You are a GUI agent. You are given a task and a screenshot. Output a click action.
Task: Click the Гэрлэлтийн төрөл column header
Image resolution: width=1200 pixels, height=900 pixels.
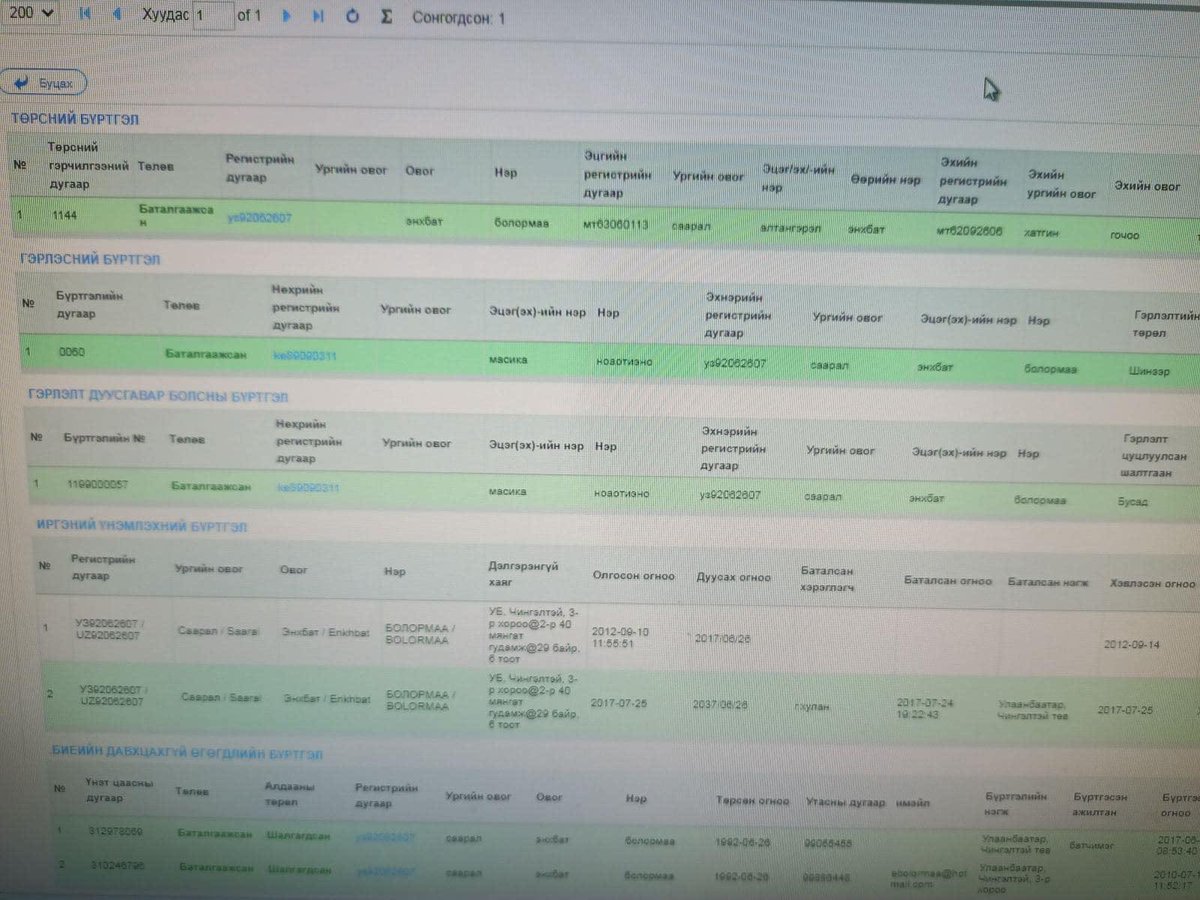[x=1166, y=322]
